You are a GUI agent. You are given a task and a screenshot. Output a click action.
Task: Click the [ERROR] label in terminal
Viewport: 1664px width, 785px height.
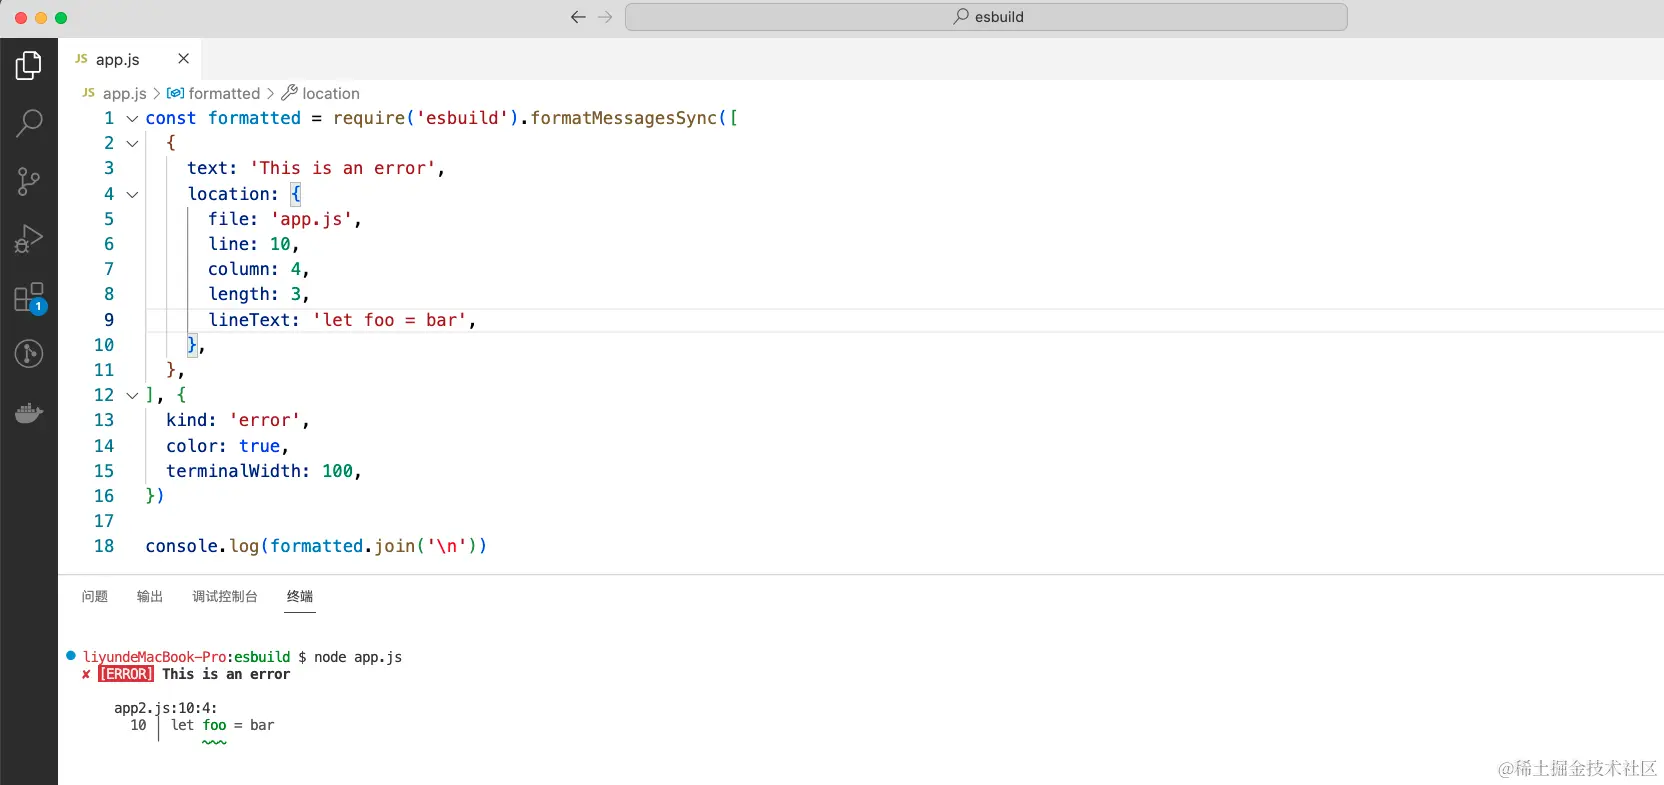coord(126,674)
